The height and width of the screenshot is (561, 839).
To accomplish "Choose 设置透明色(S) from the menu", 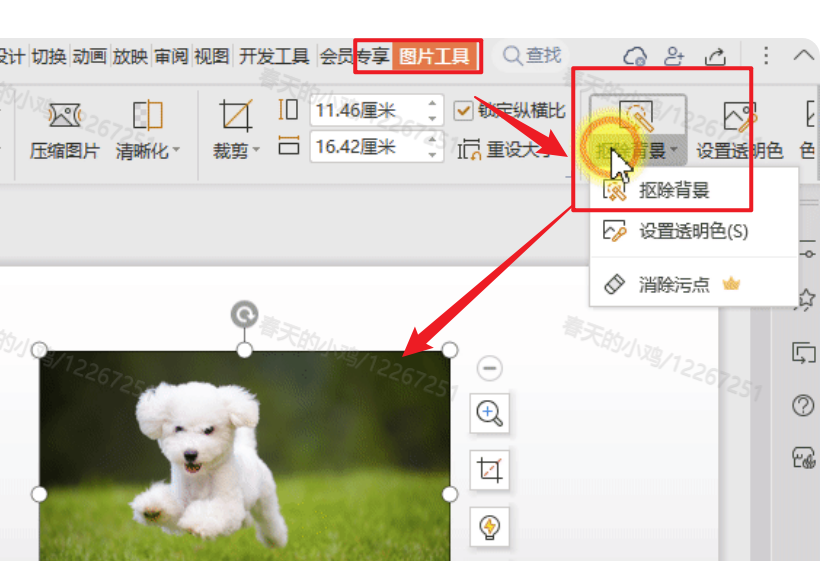I will pyautogui.click(x=694, y=231).
